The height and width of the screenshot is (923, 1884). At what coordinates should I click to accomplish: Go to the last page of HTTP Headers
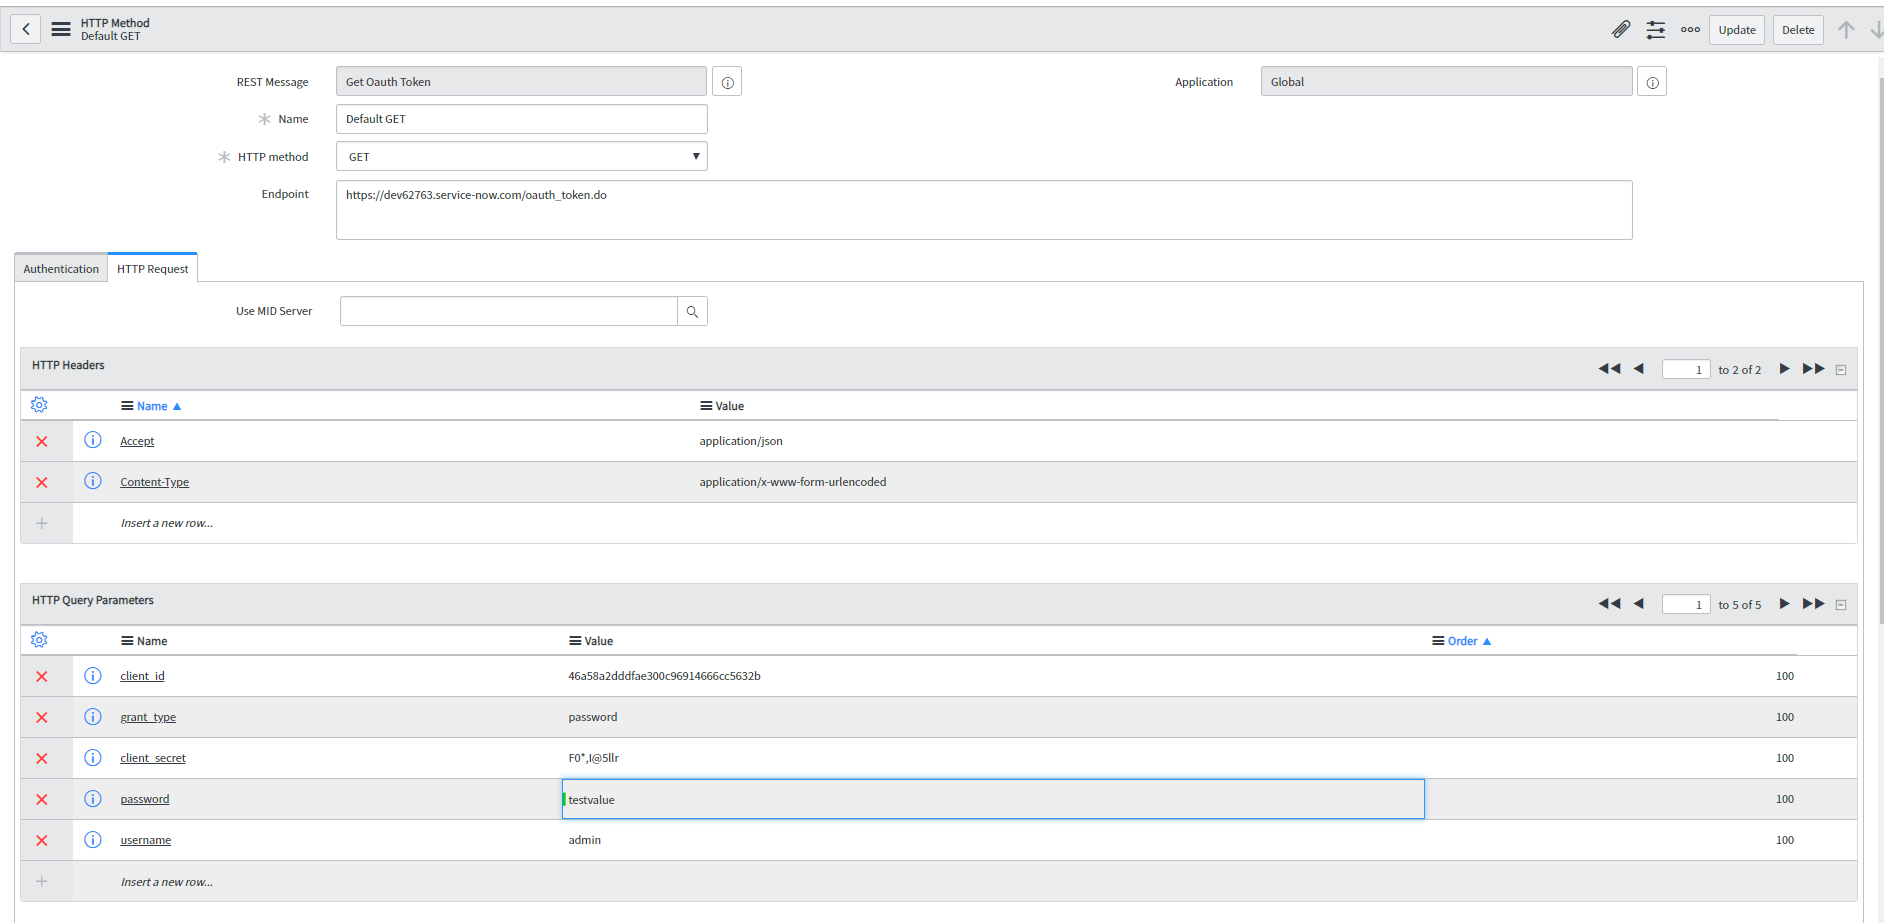(1814, 368)
